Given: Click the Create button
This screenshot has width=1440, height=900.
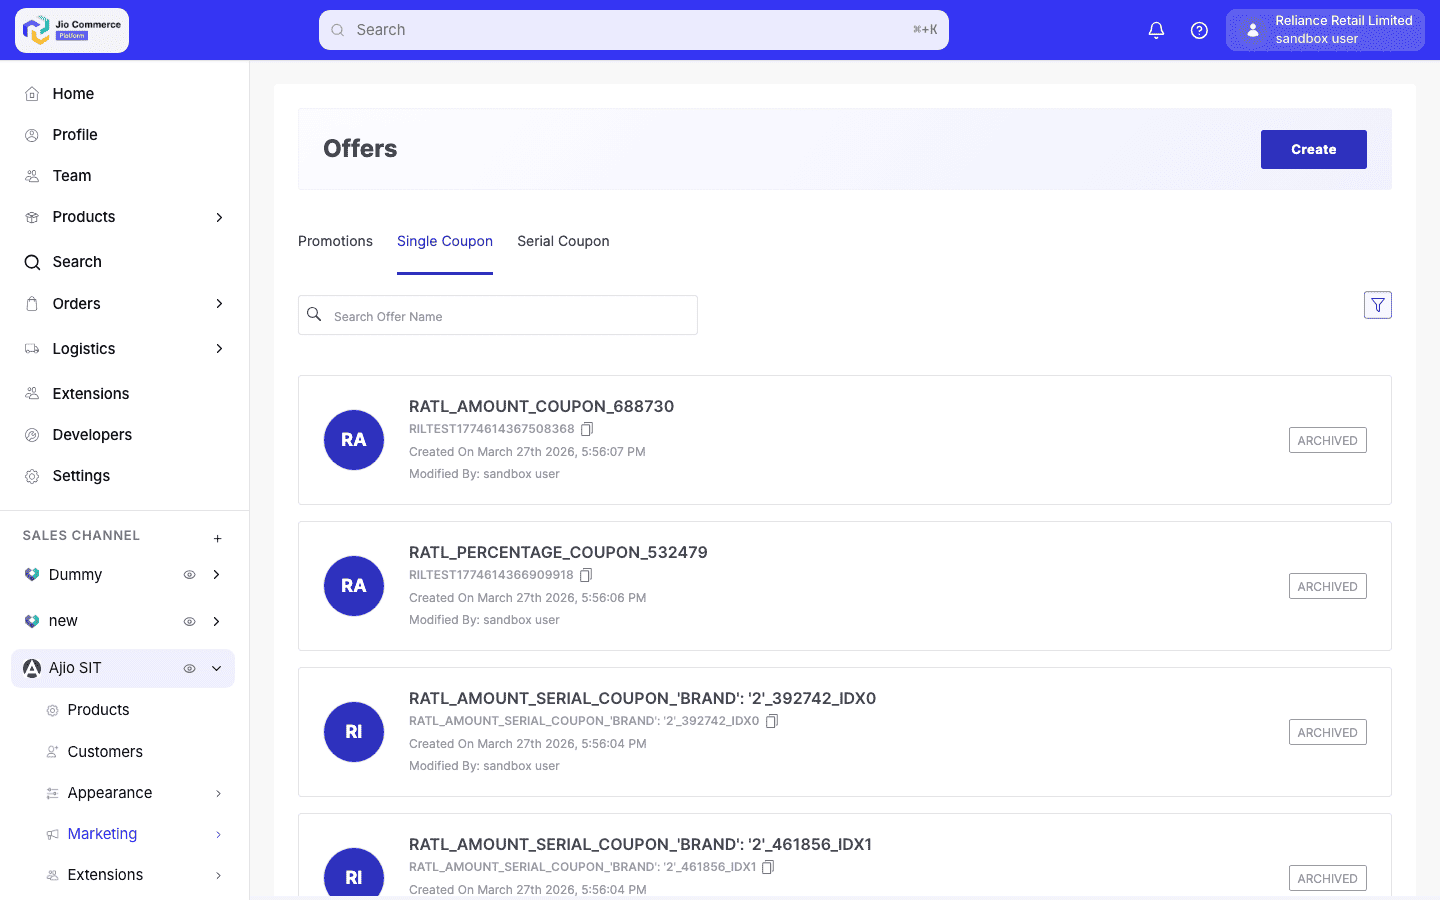Looking at the screenshot, I should tap(1313, 149).
